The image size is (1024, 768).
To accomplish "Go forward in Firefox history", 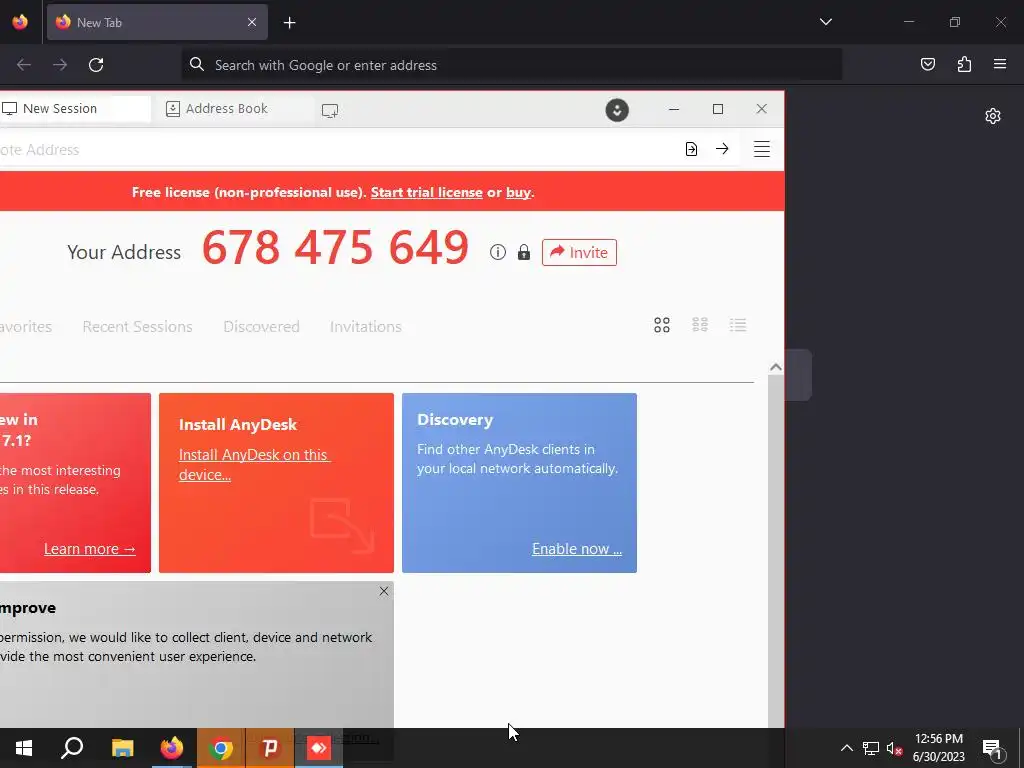I will click(x=60, y=65).
